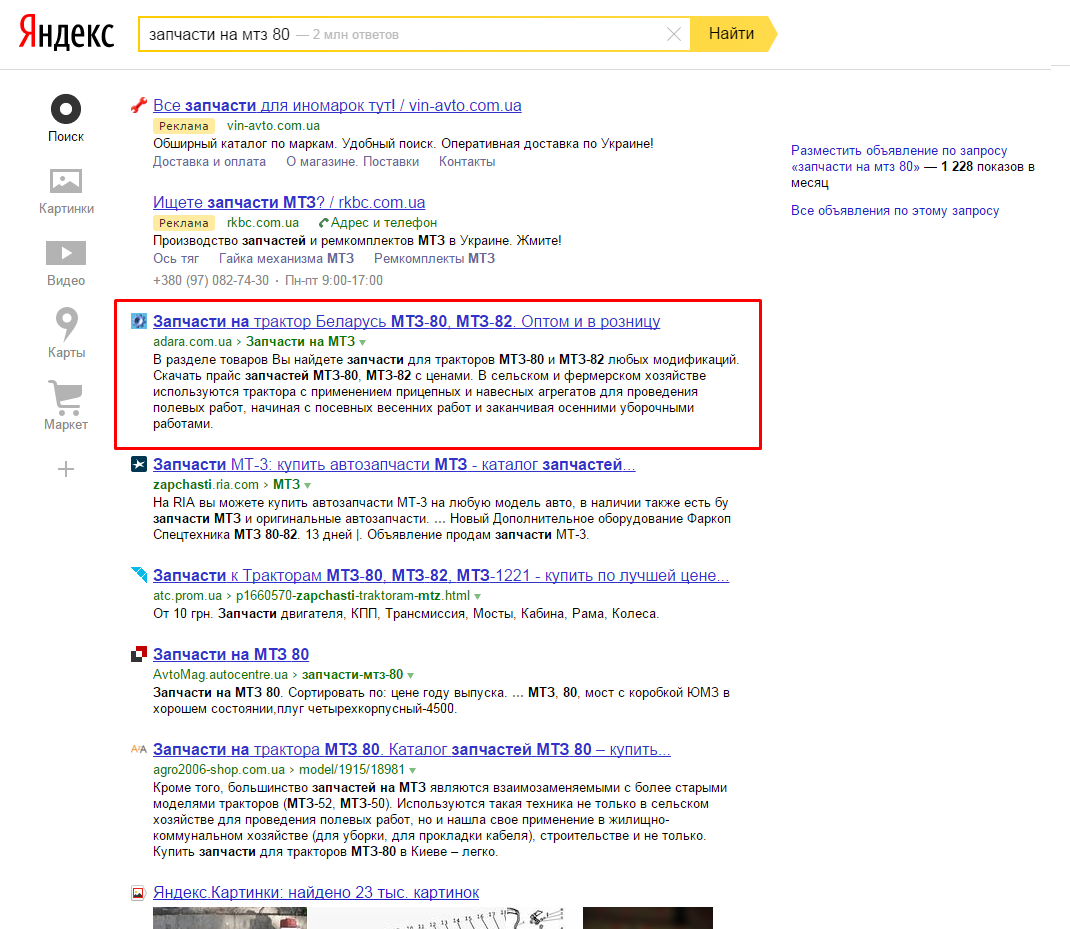Expand the dropdown arrow after adara.com.ua Запчасти на МТЗ
This screenshot has width=1070, height=929.
click(x=362, y=342)
